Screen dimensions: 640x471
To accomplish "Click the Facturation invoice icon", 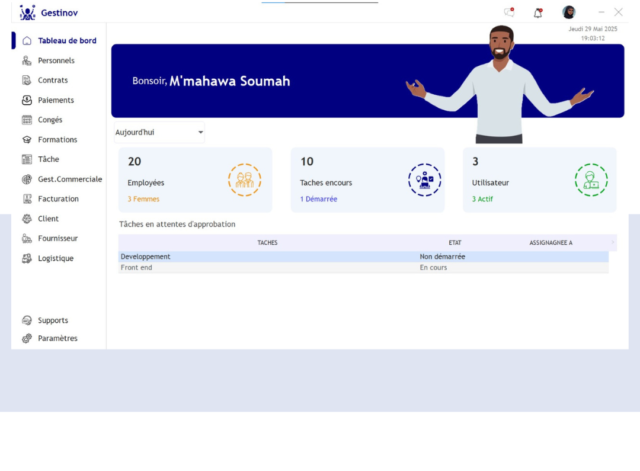I will [27, 199].
